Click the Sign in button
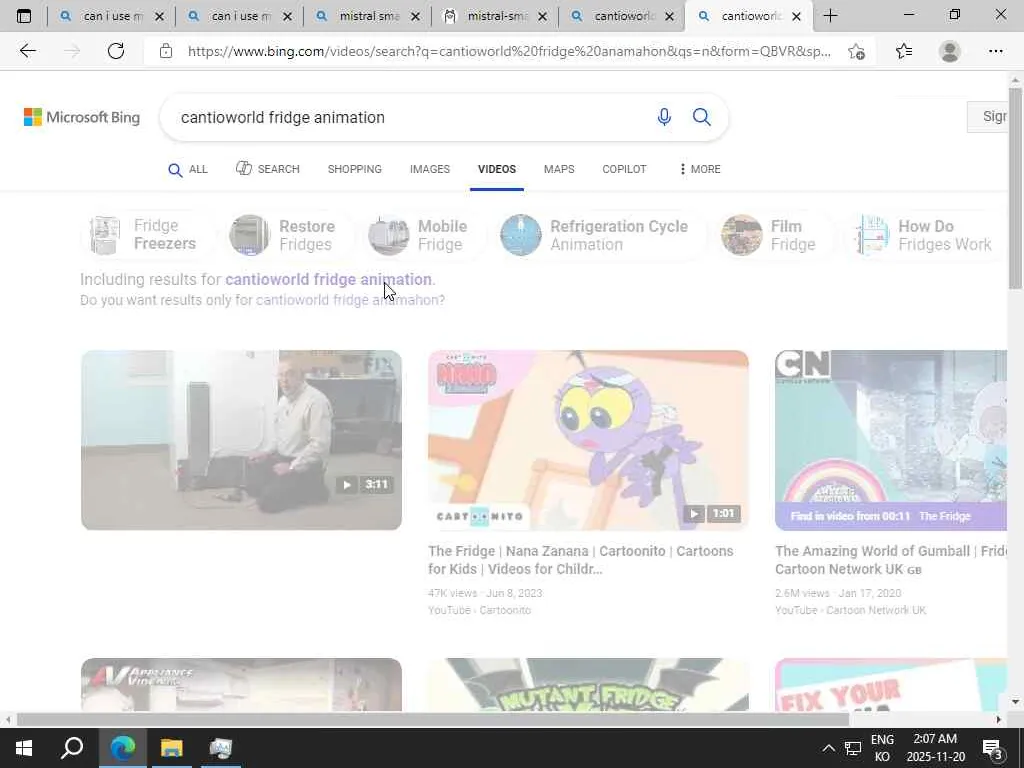 coord(987,117)
